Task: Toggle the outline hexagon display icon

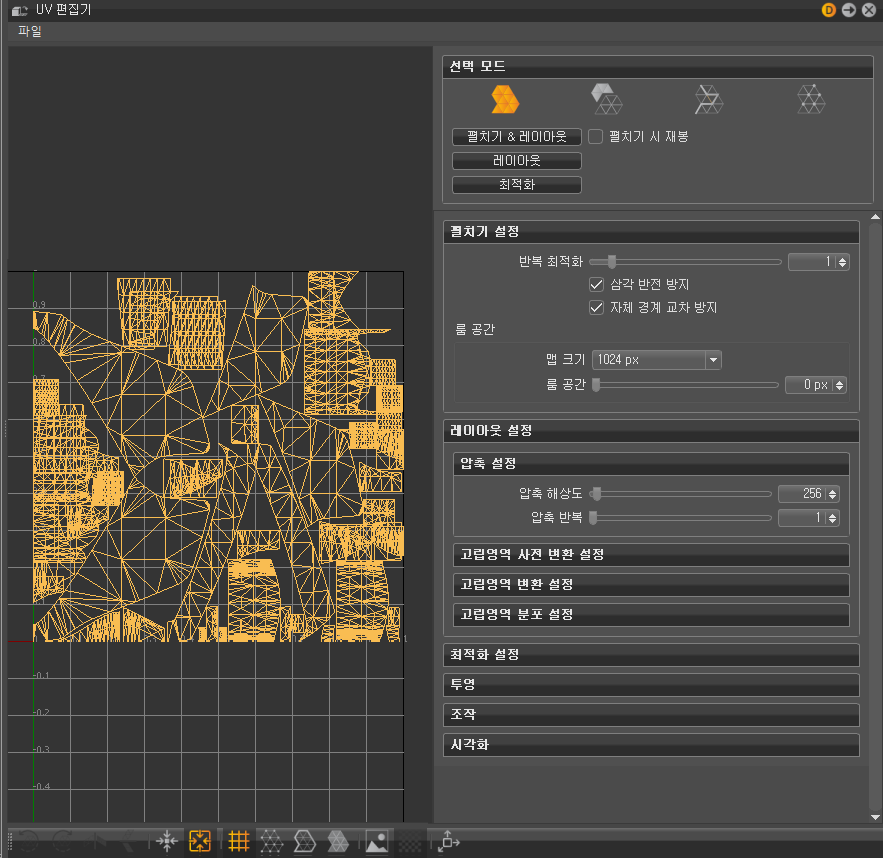Action: (305, 842)
